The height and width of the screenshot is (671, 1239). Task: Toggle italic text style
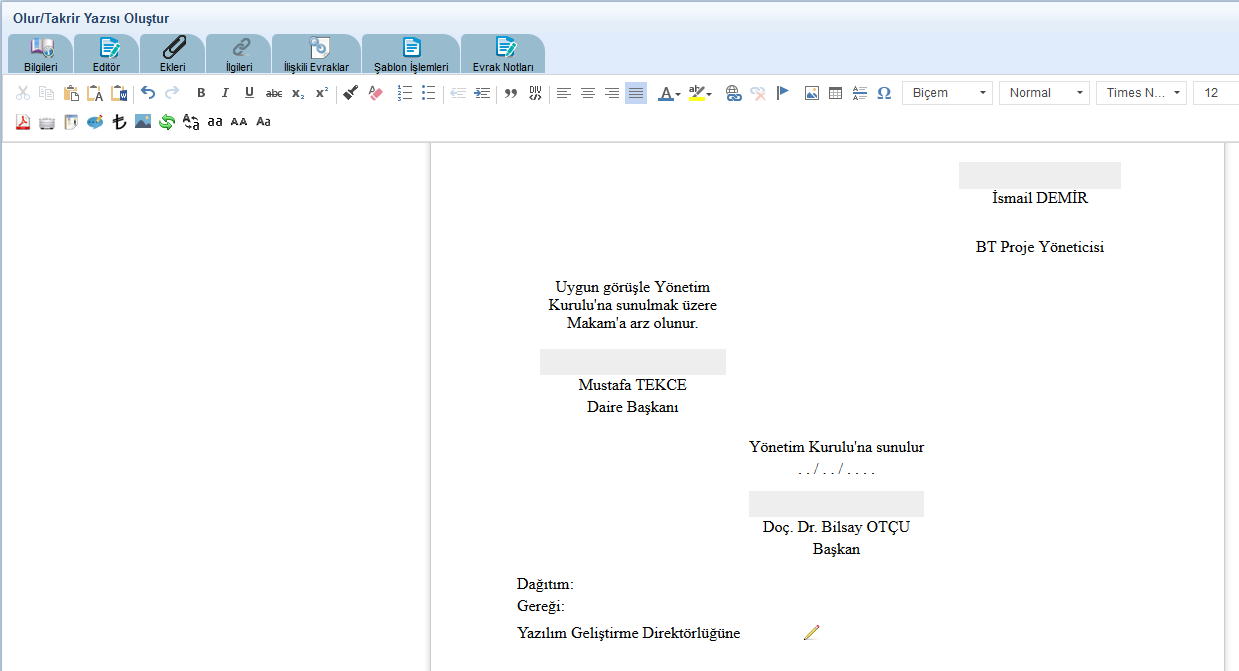[225, 93]
